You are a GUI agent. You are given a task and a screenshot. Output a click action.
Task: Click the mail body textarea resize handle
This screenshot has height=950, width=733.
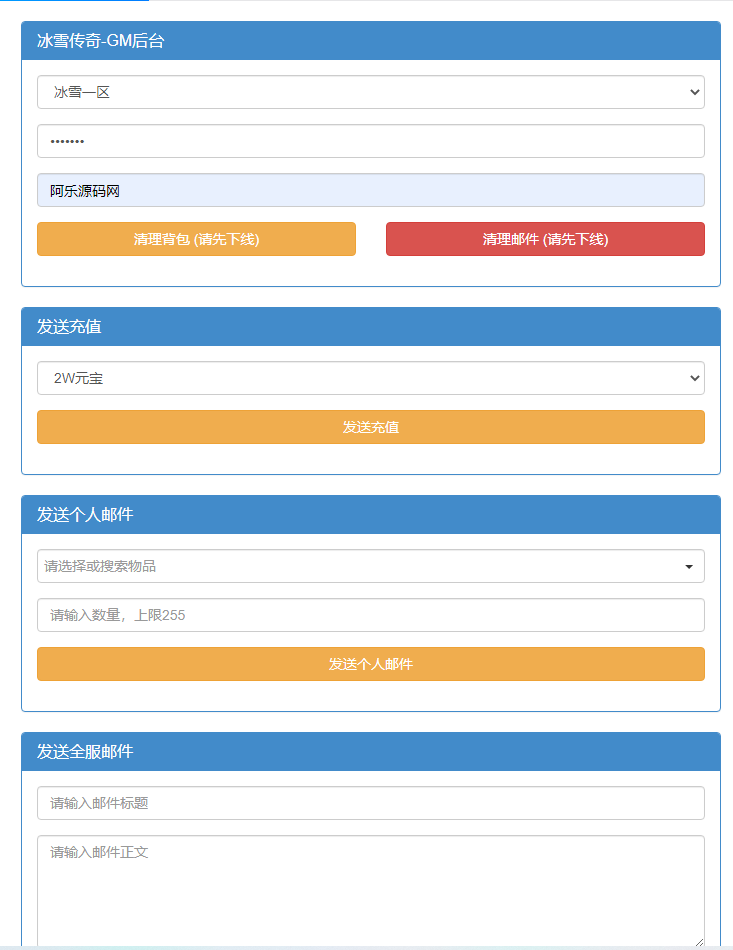(699, 942)
